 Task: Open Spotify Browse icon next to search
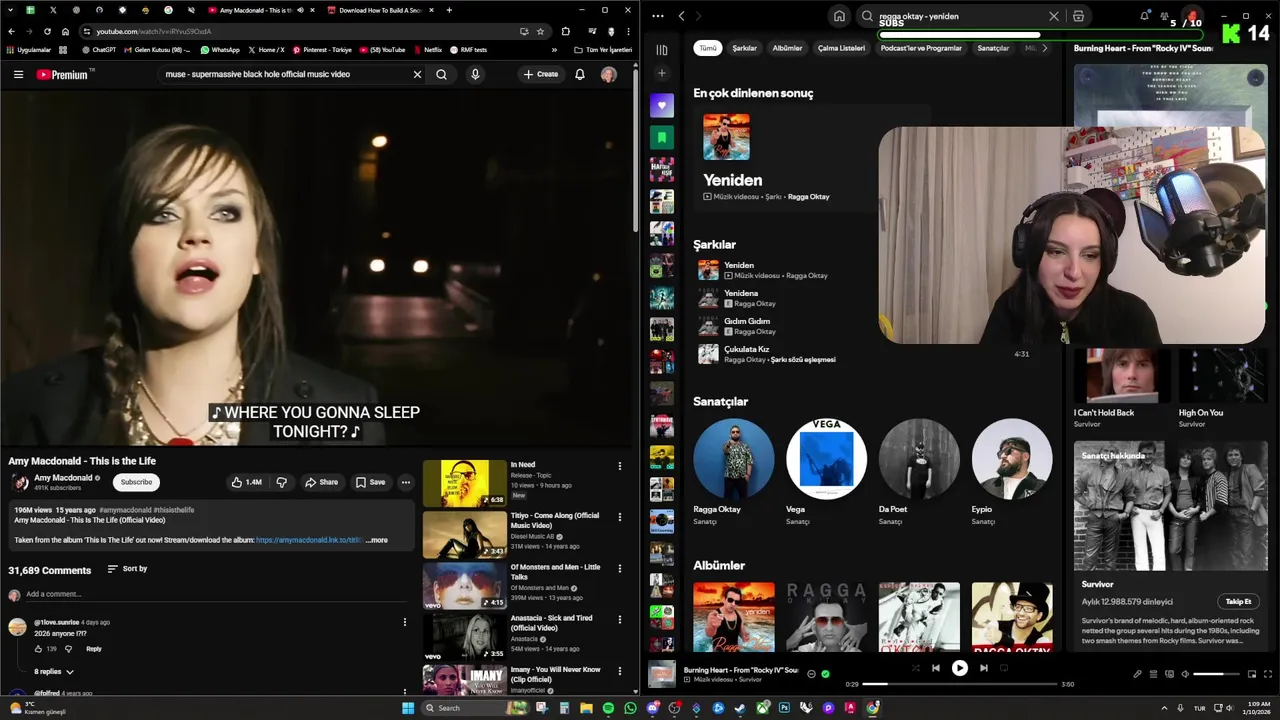(1078, 16)
